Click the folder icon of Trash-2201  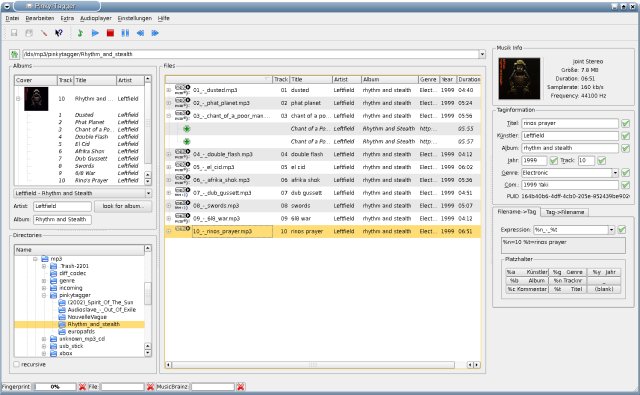tap(53, 266)
